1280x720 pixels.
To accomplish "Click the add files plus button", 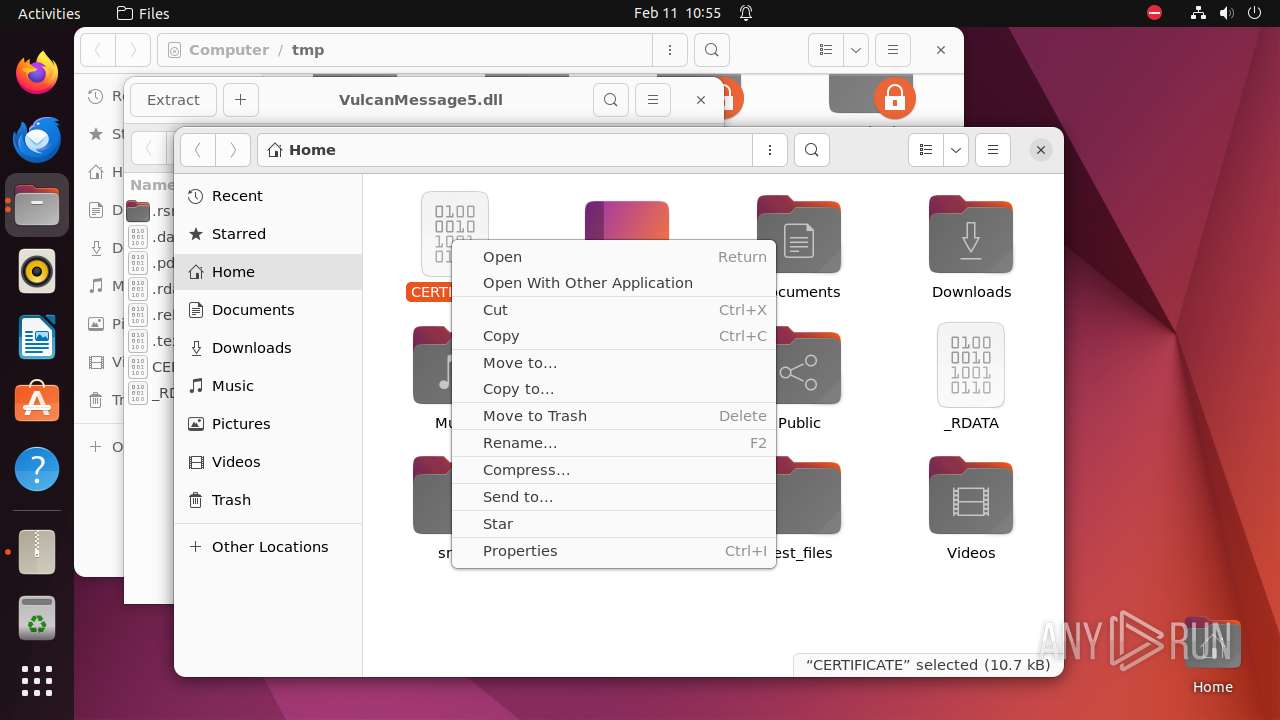I will click(241, 100).
